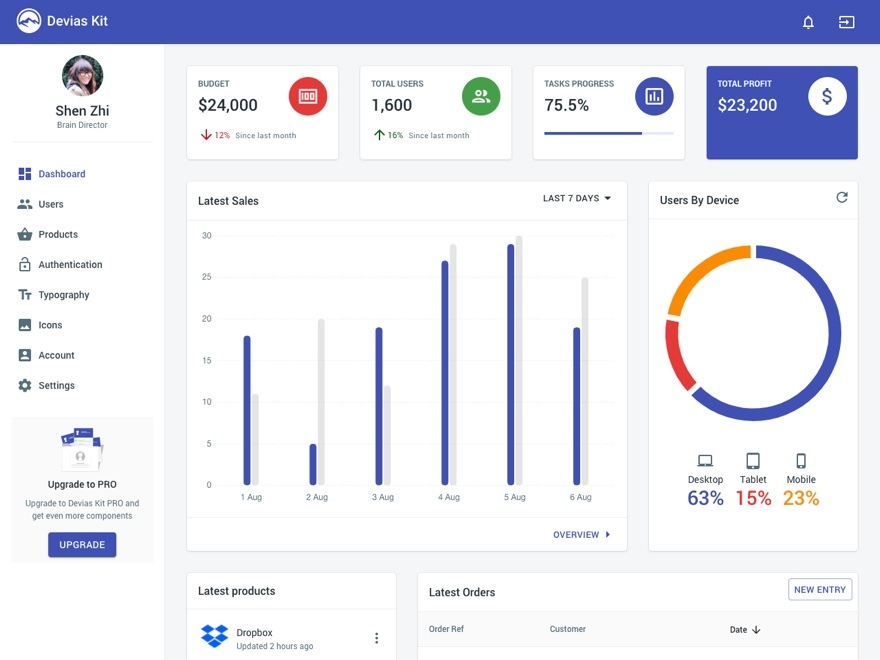Click the New Entry button
Screen dimensions: 880x660
(819, 590)
